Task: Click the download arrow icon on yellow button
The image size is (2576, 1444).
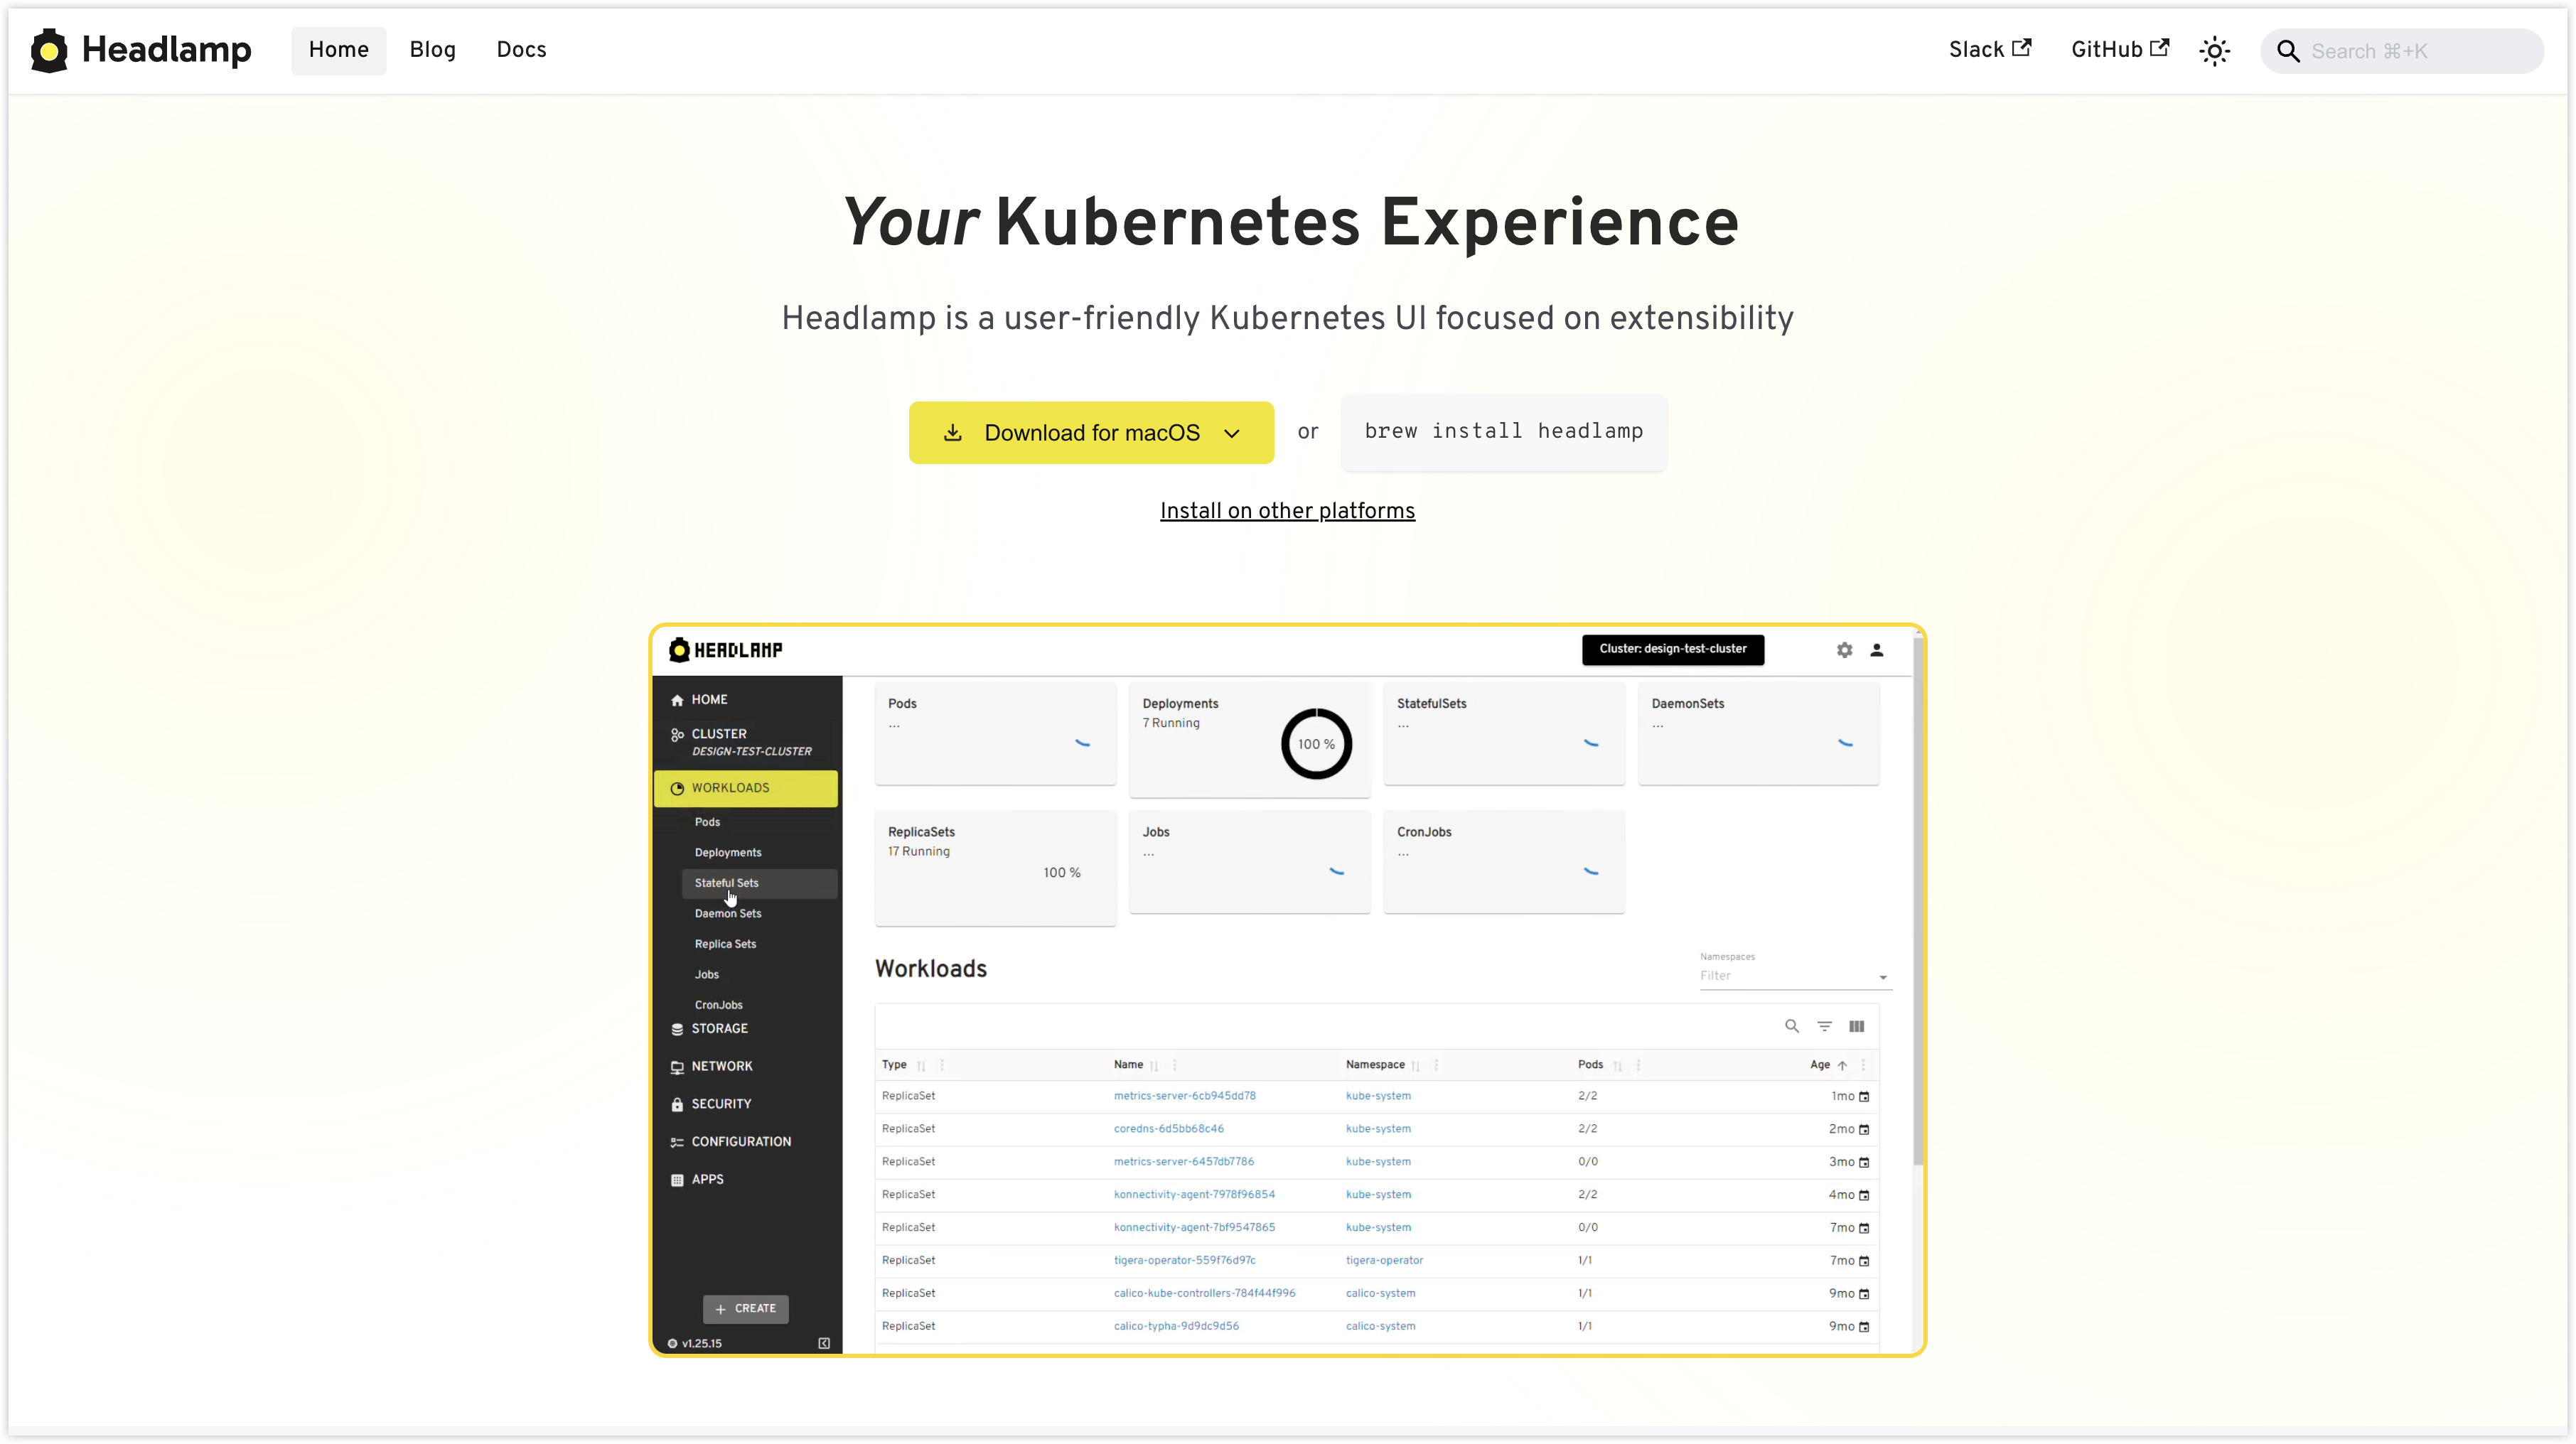Action: point(952,433)
